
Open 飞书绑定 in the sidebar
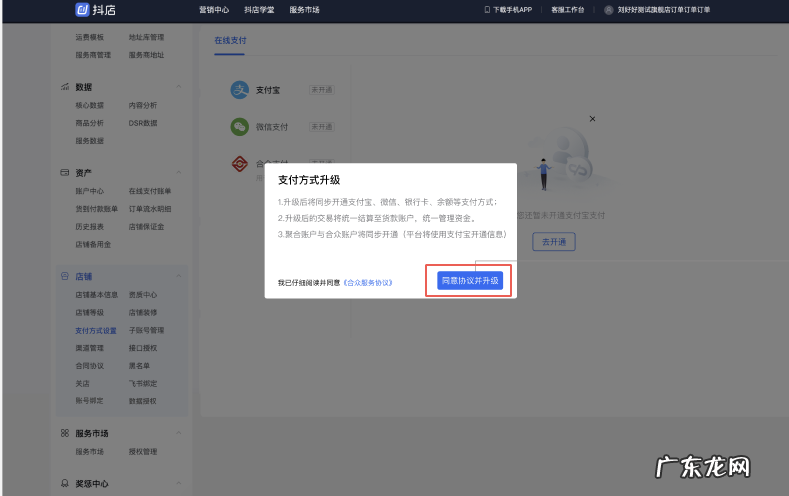(143, 383)
